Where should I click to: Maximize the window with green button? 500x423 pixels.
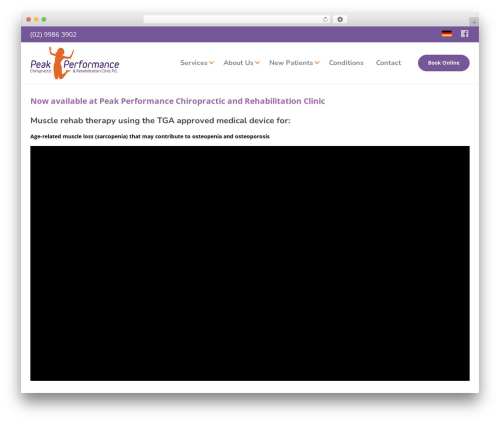click(x=44, y=19)
